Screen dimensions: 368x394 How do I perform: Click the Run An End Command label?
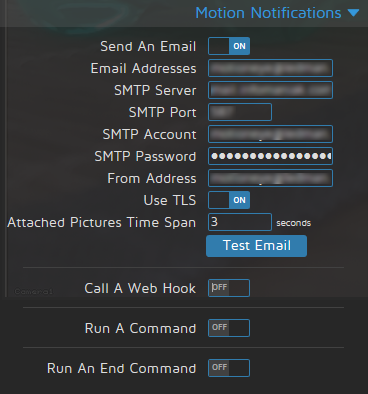coord(121,368)
